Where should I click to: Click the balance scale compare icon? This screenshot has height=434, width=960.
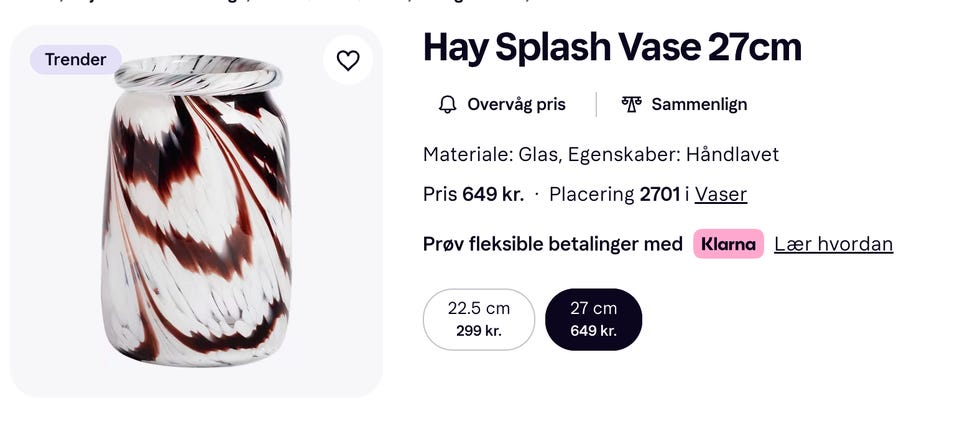pos(630,104)
